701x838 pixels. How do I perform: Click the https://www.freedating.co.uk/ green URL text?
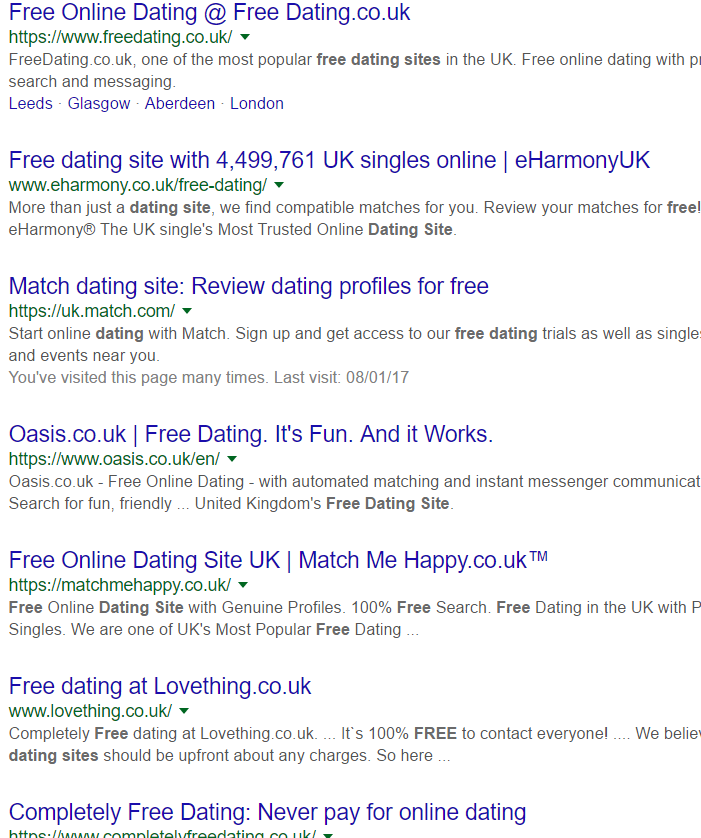121,37
